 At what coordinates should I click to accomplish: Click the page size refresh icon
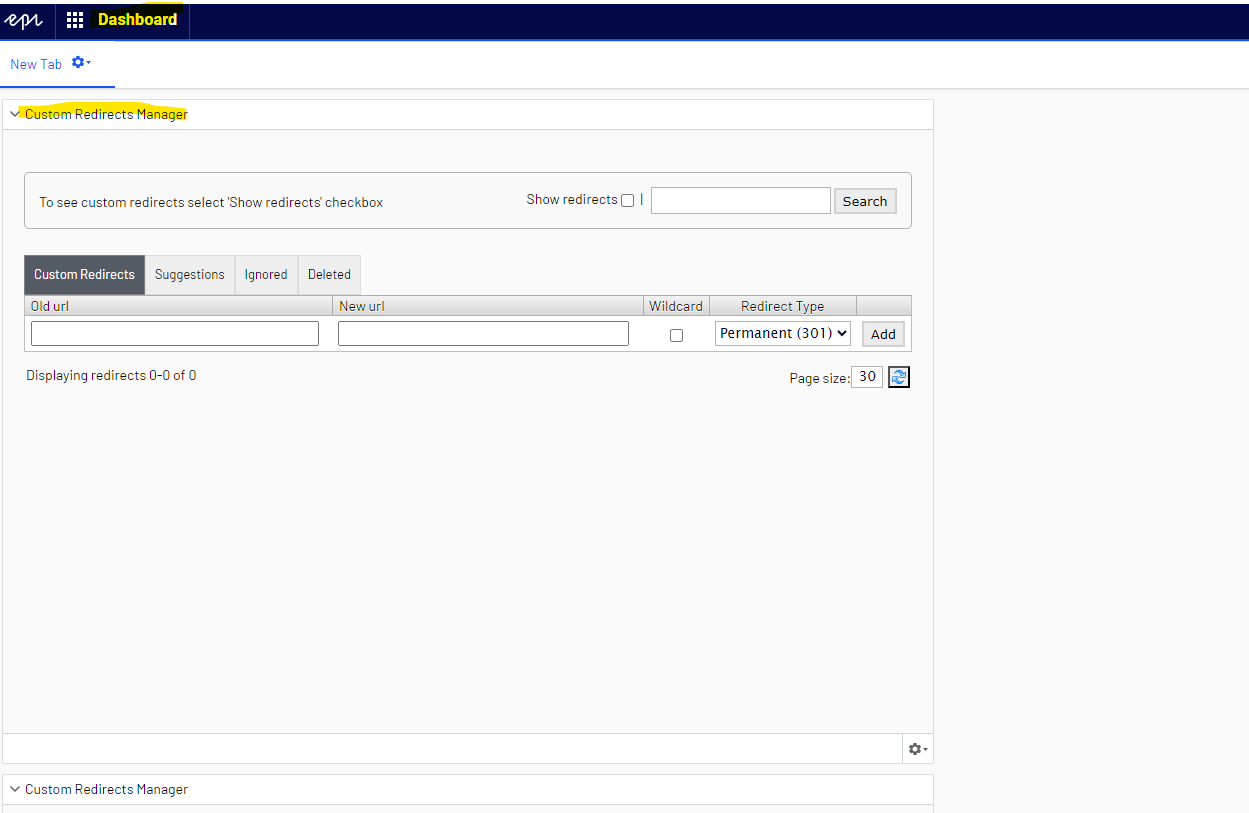[x=898, y=377]
